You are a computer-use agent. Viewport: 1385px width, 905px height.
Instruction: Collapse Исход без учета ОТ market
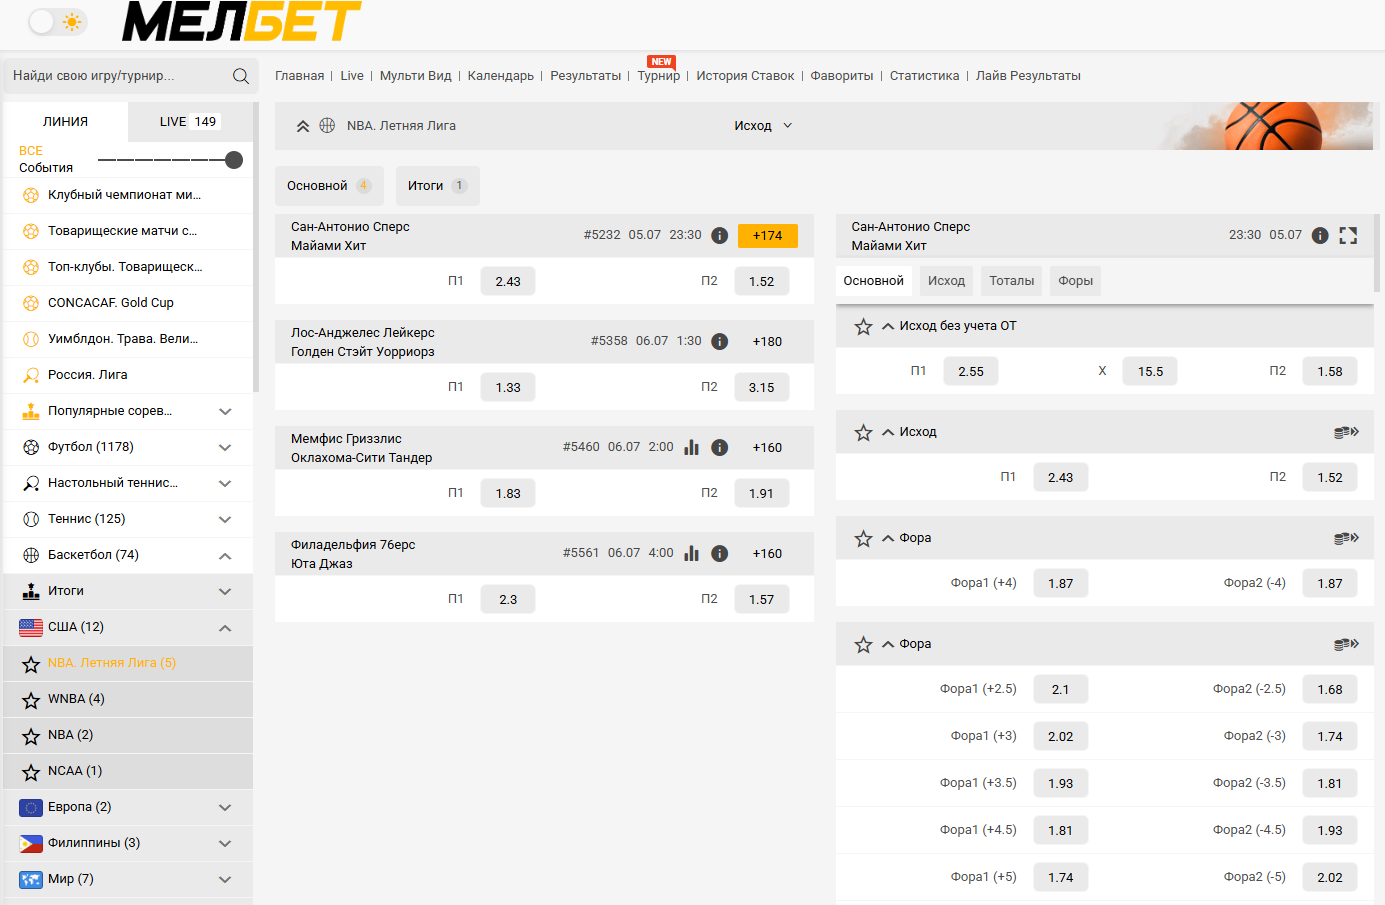pyautogui.click(x=888, y=326)
